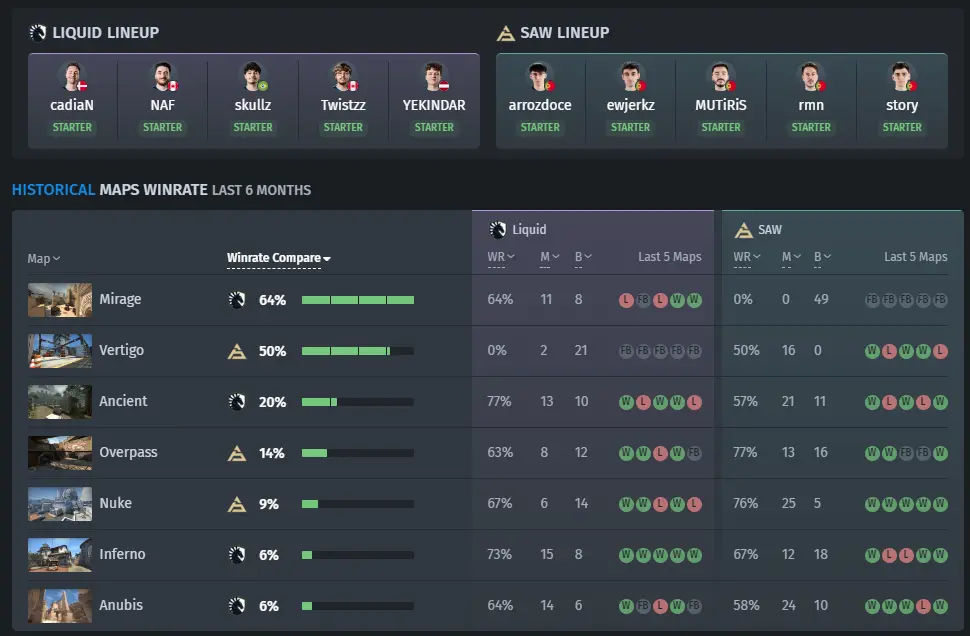Screen dimensions: 970x636
Task: Click SAW's 25 maps played on Nuke
Action: click(788, 504)
